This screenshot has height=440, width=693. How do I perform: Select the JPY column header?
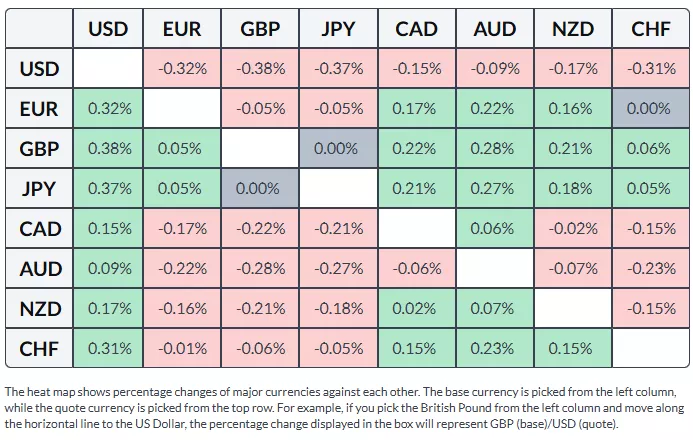pyautogui.click(x=339, y=29)
